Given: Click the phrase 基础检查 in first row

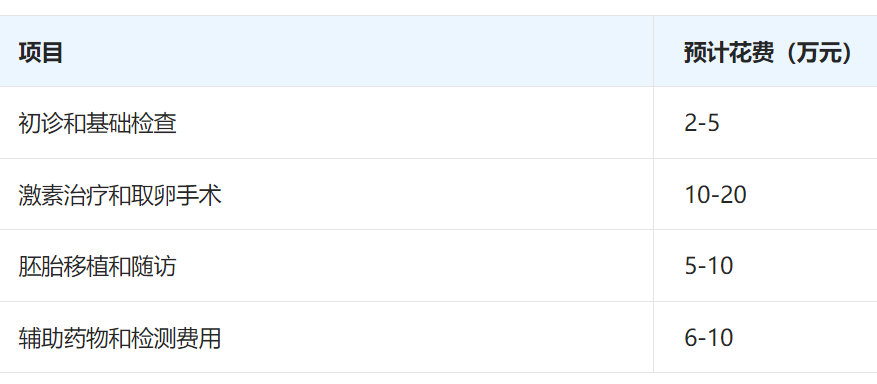Looking at the screenshot, I should pyautogui.click(x=131, y=124).
